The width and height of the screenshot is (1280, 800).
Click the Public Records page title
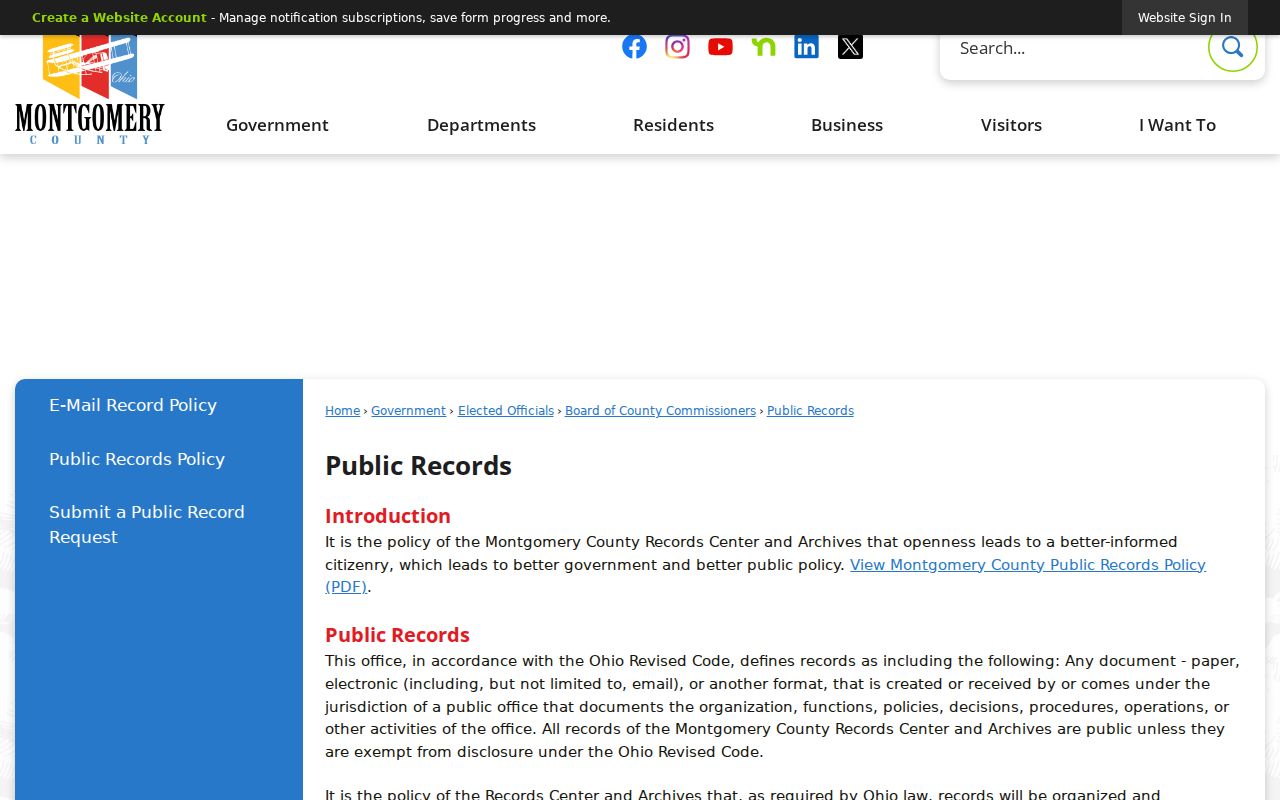click(x=418, y=466)
